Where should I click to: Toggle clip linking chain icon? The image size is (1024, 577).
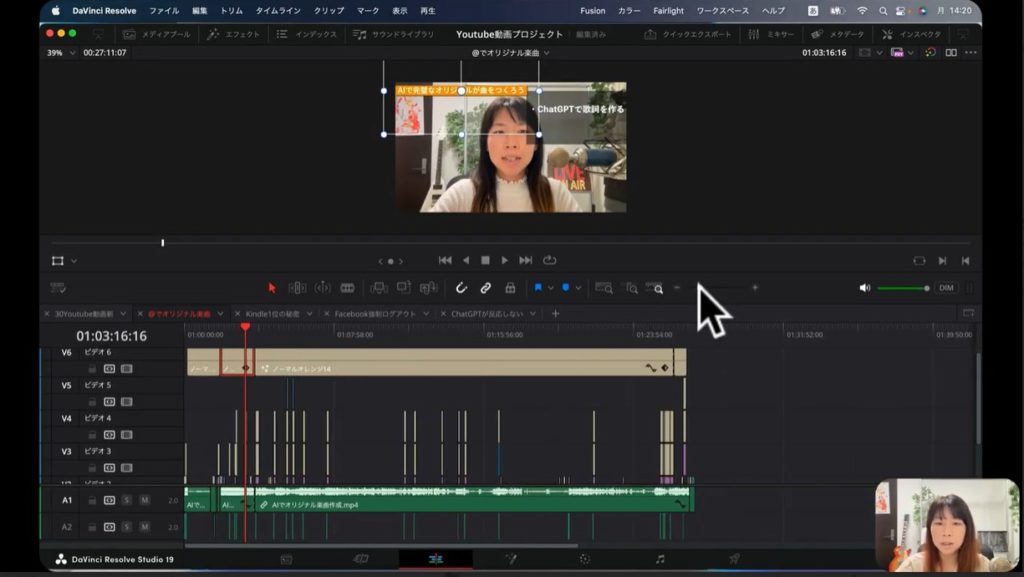485,288
